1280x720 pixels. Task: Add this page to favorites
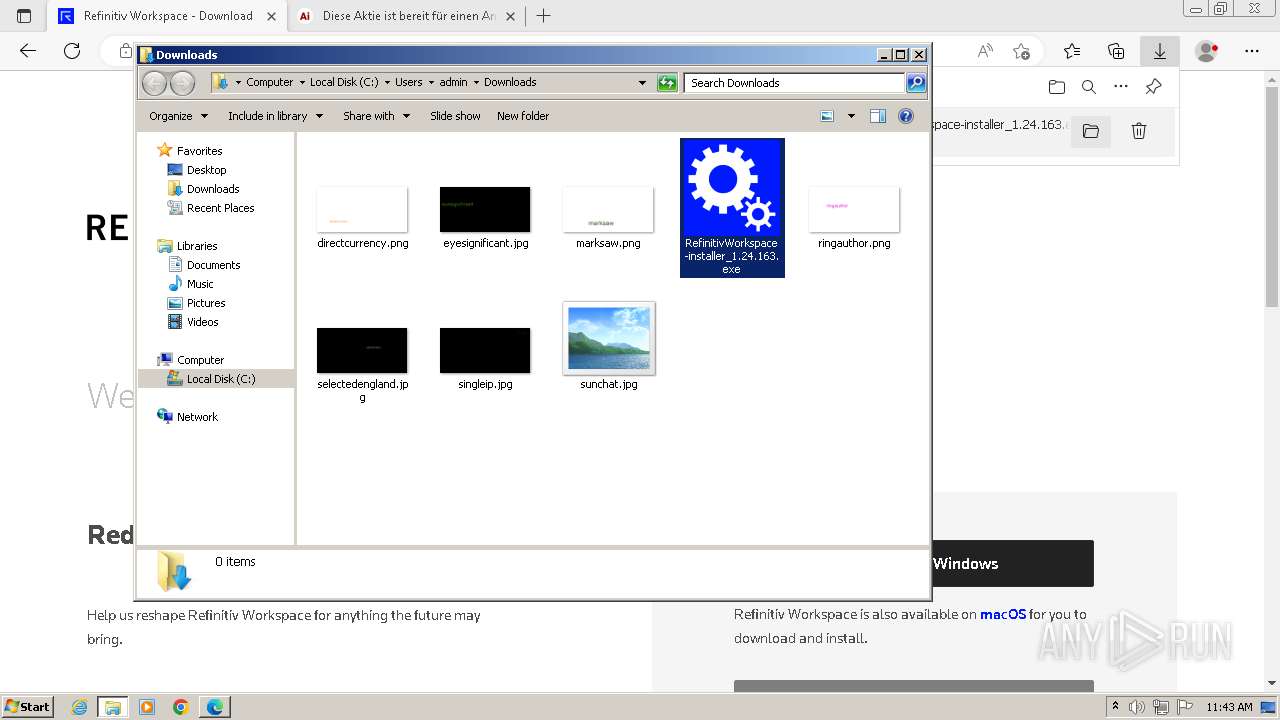coord(1021,51)
